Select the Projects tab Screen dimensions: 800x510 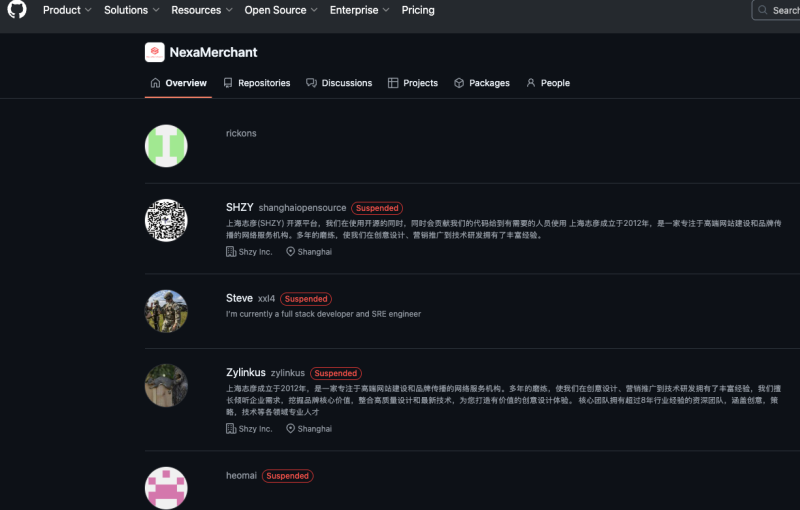413,83
